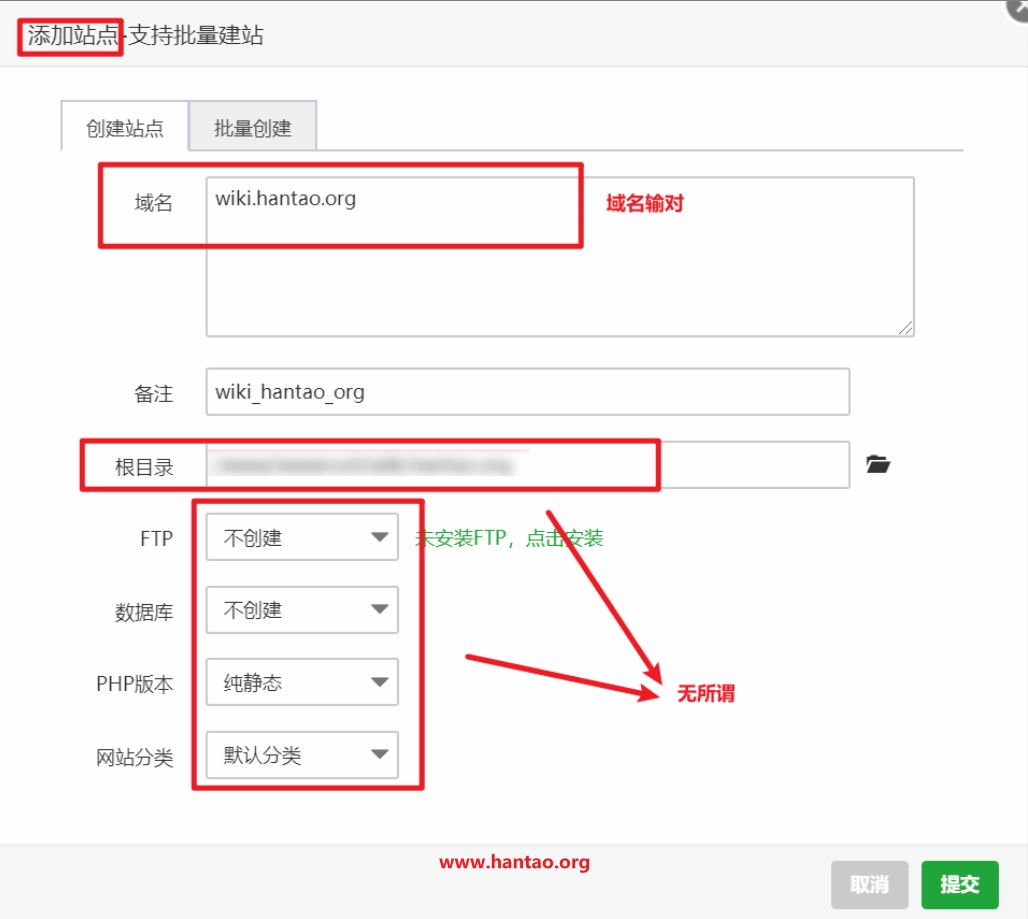This screenshot has height=919, width=1028.
Task: Close the add site dialog
Action: pyautogui.click(x=1017, y=8)
